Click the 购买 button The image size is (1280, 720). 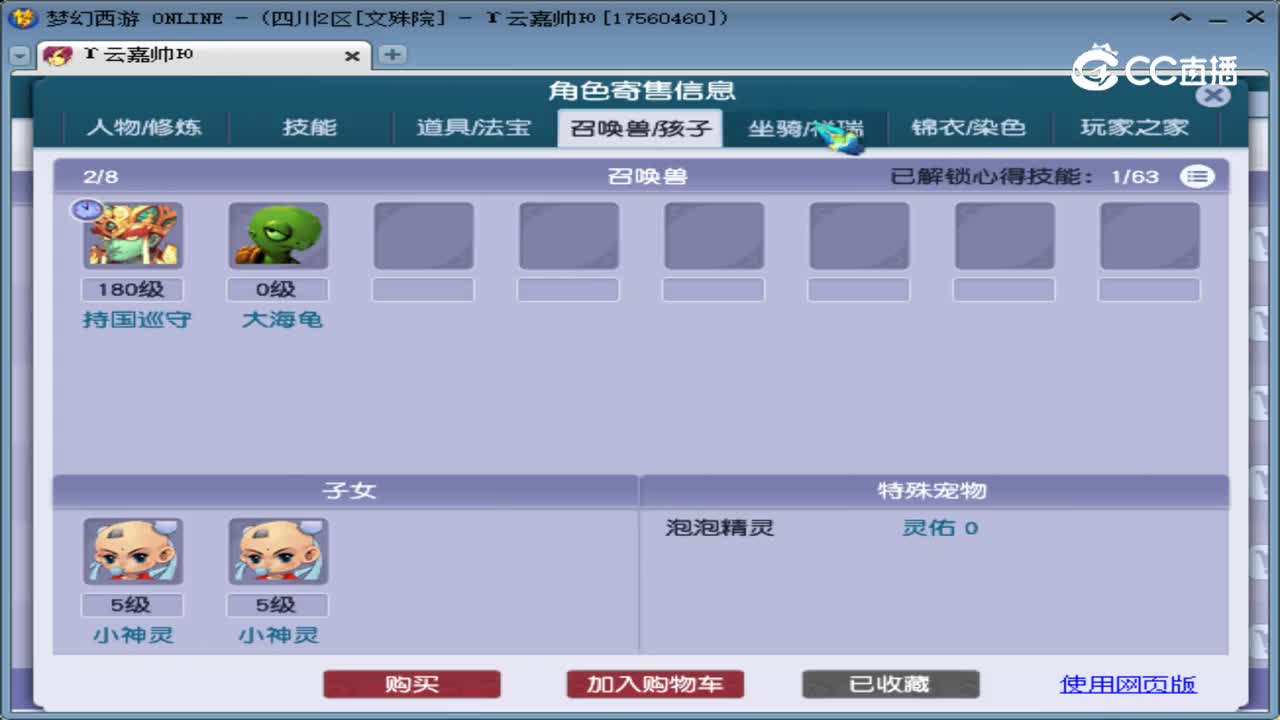pyautogui.click(x=412, y=684)
